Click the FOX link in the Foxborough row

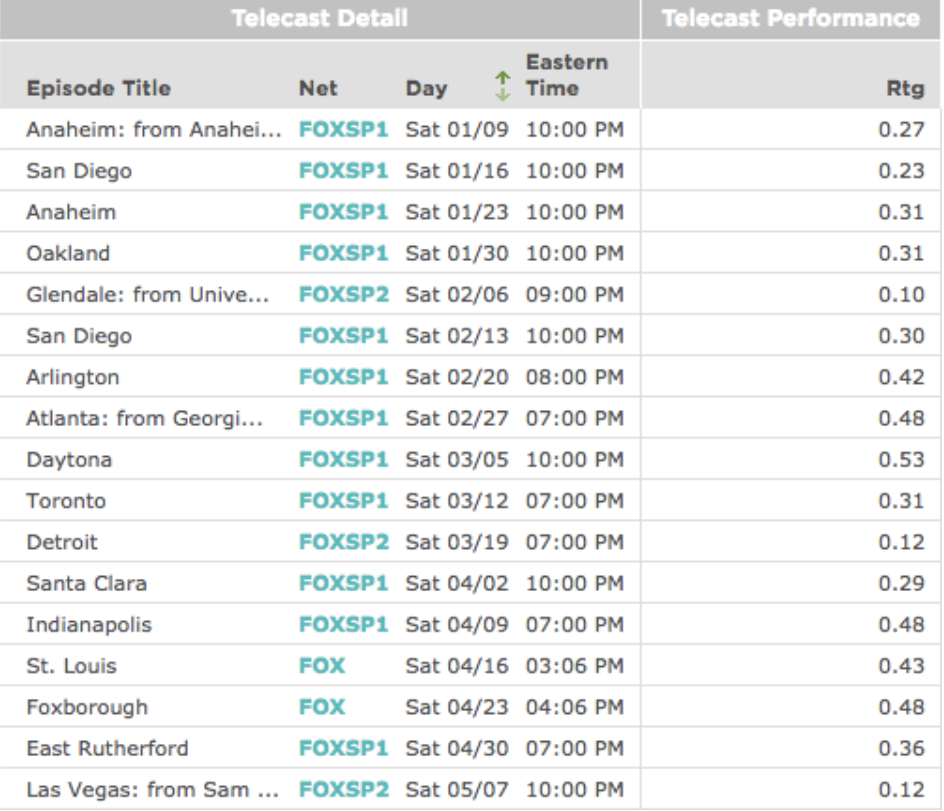tap(321, 707)
